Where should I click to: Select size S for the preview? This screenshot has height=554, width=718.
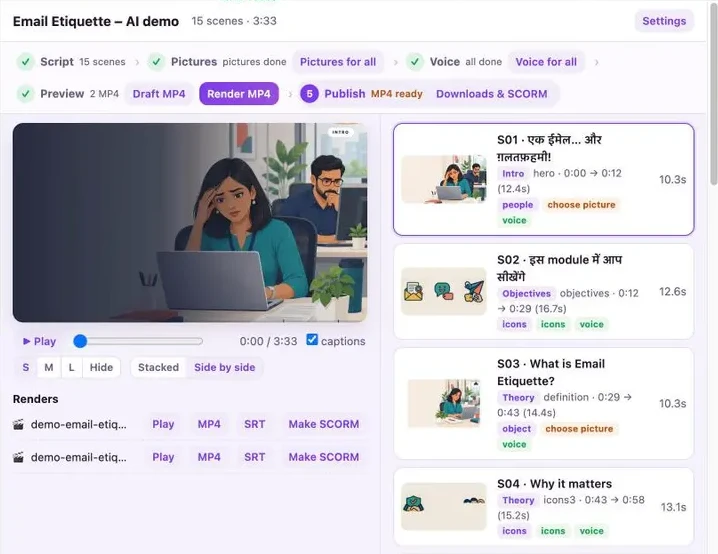[26, 367]
